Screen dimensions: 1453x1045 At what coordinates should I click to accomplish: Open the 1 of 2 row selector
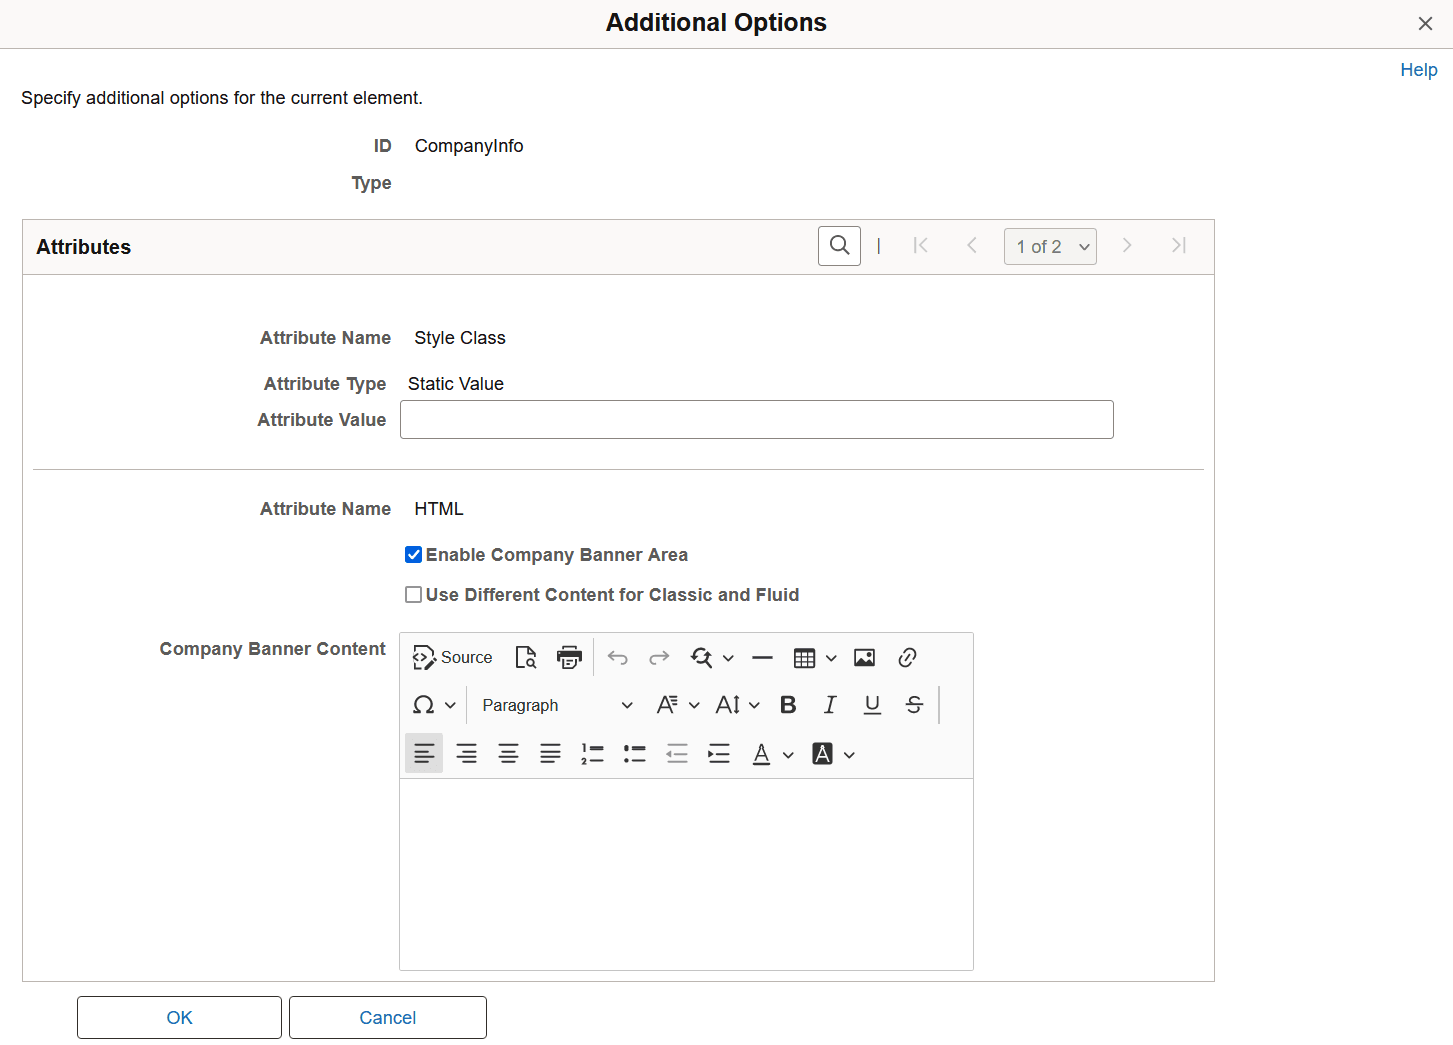1050,246
